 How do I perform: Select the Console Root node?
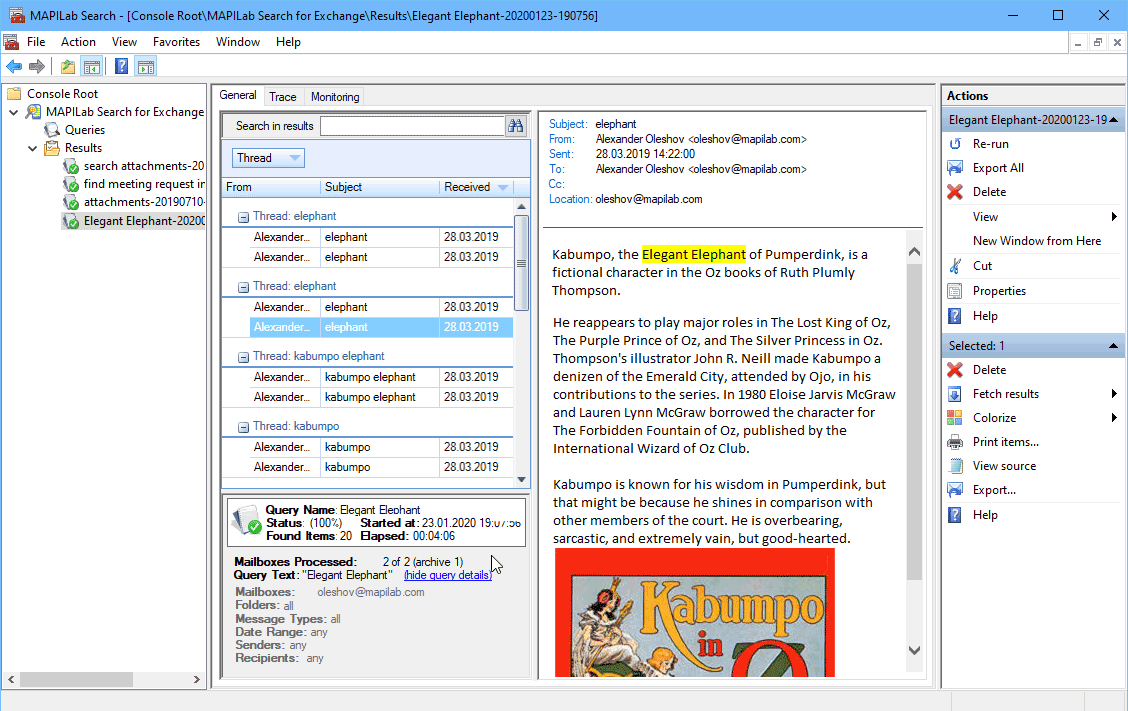coord(63,94)
